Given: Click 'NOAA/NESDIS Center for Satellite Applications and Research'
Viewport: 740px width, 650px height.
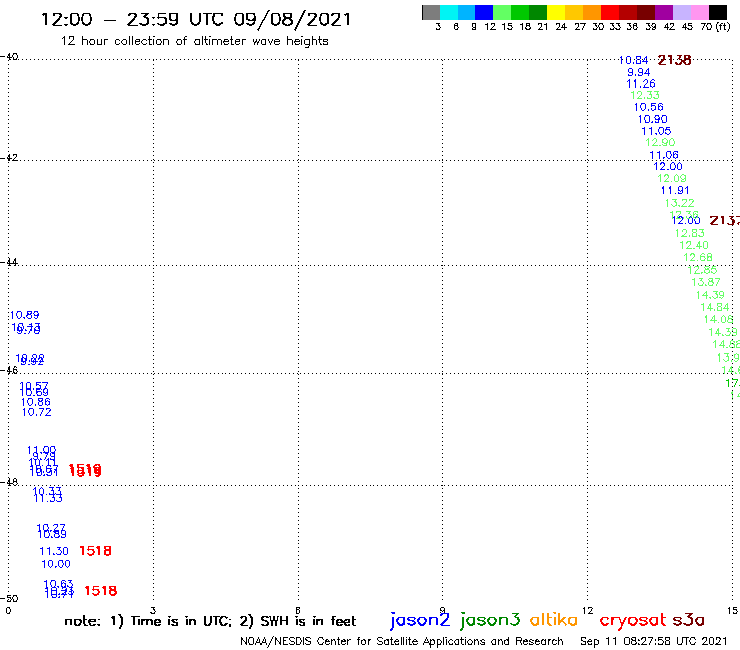Looking at the screenshot, I should [x=402, y=642].
